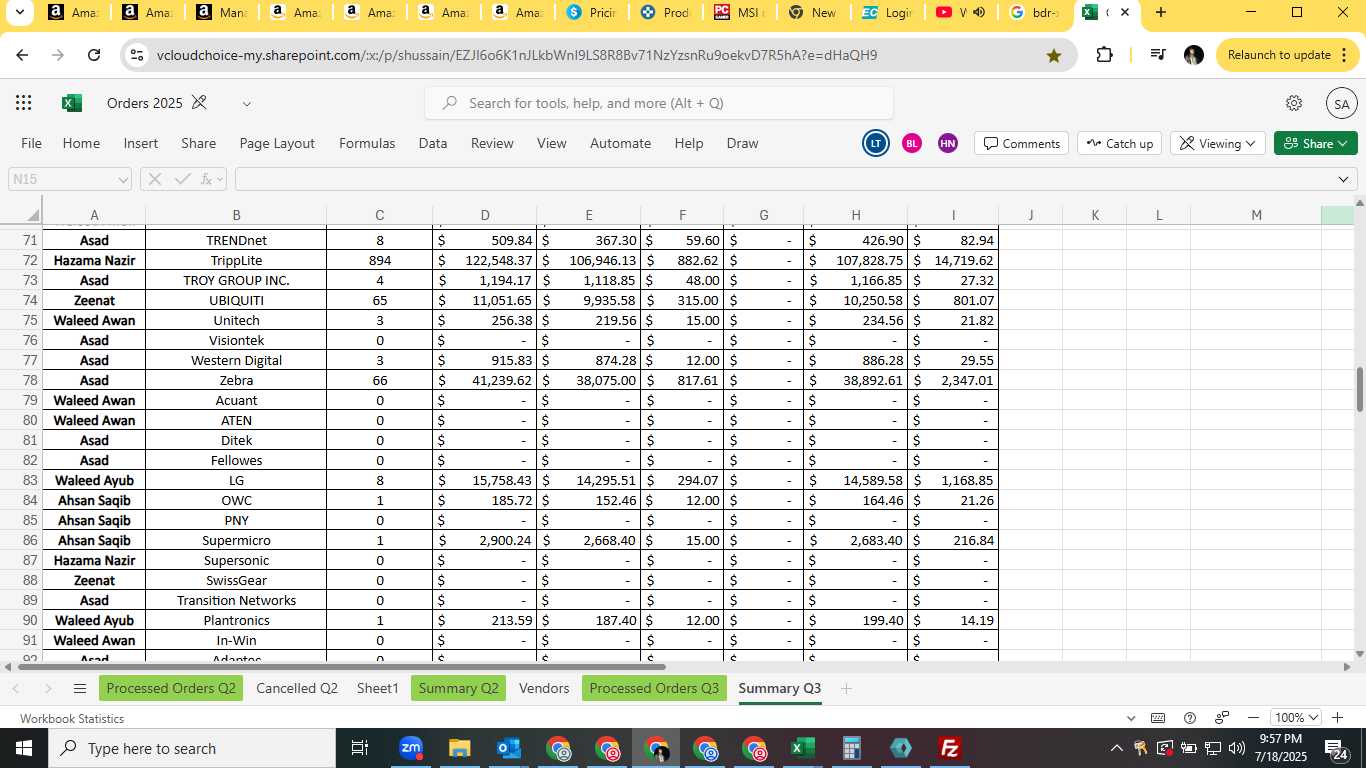Switch to the Cancelled Q2 sheet tab
The image size is (1366, 768).
tap(297, 688)
